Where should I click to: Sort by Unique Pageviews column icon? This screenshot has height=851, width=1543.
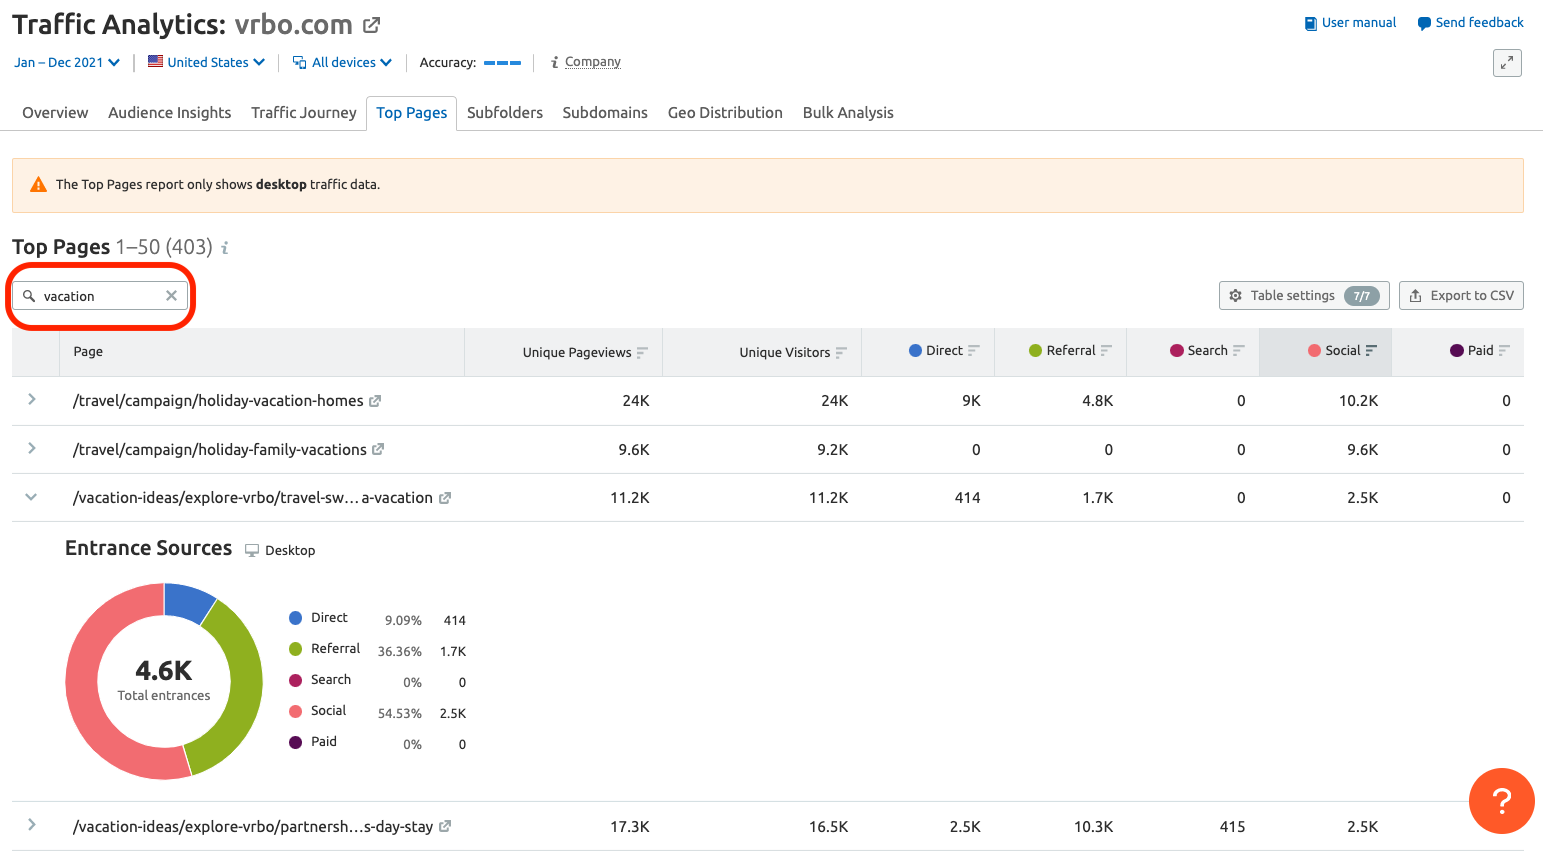coord(642,352)
